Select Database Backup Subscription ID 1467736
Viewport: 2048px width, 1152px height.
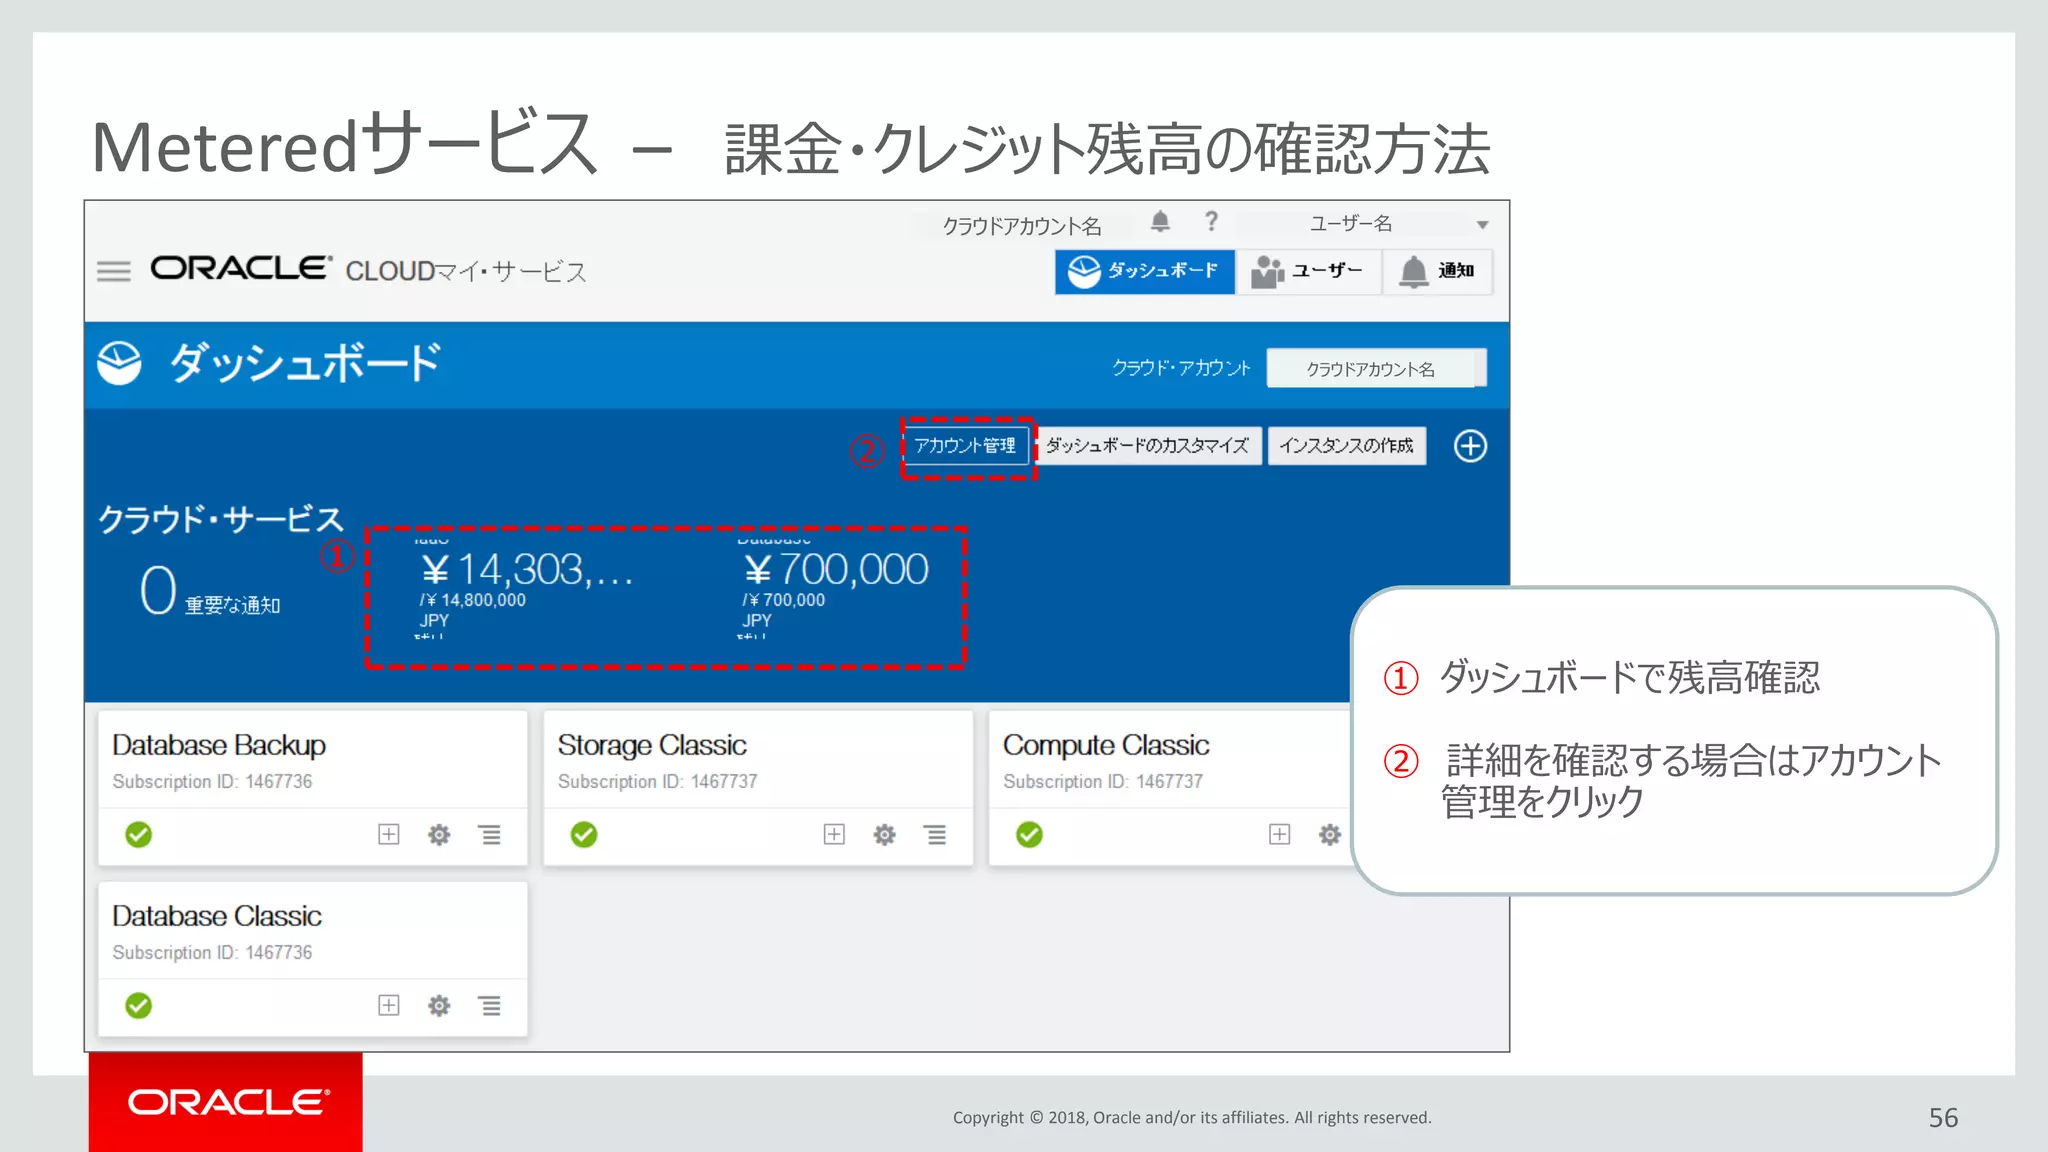(x=212, y=781)
